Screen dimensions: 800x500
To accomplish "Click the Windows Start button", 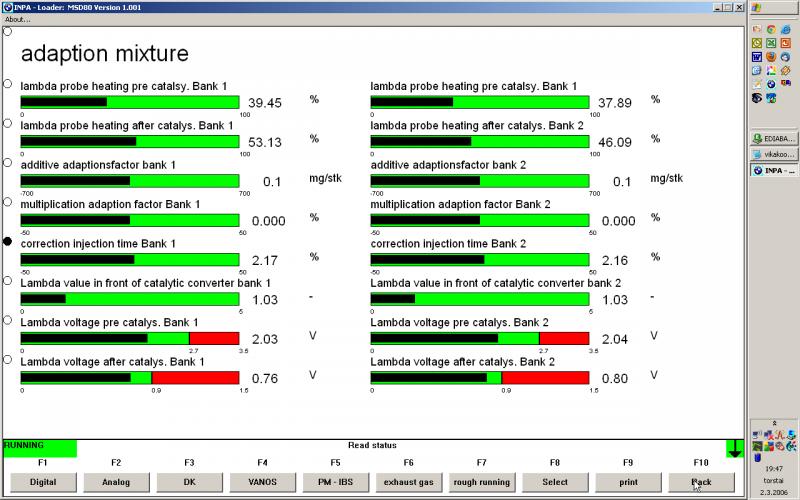I will pyautogui.click(x=773, y=8).
